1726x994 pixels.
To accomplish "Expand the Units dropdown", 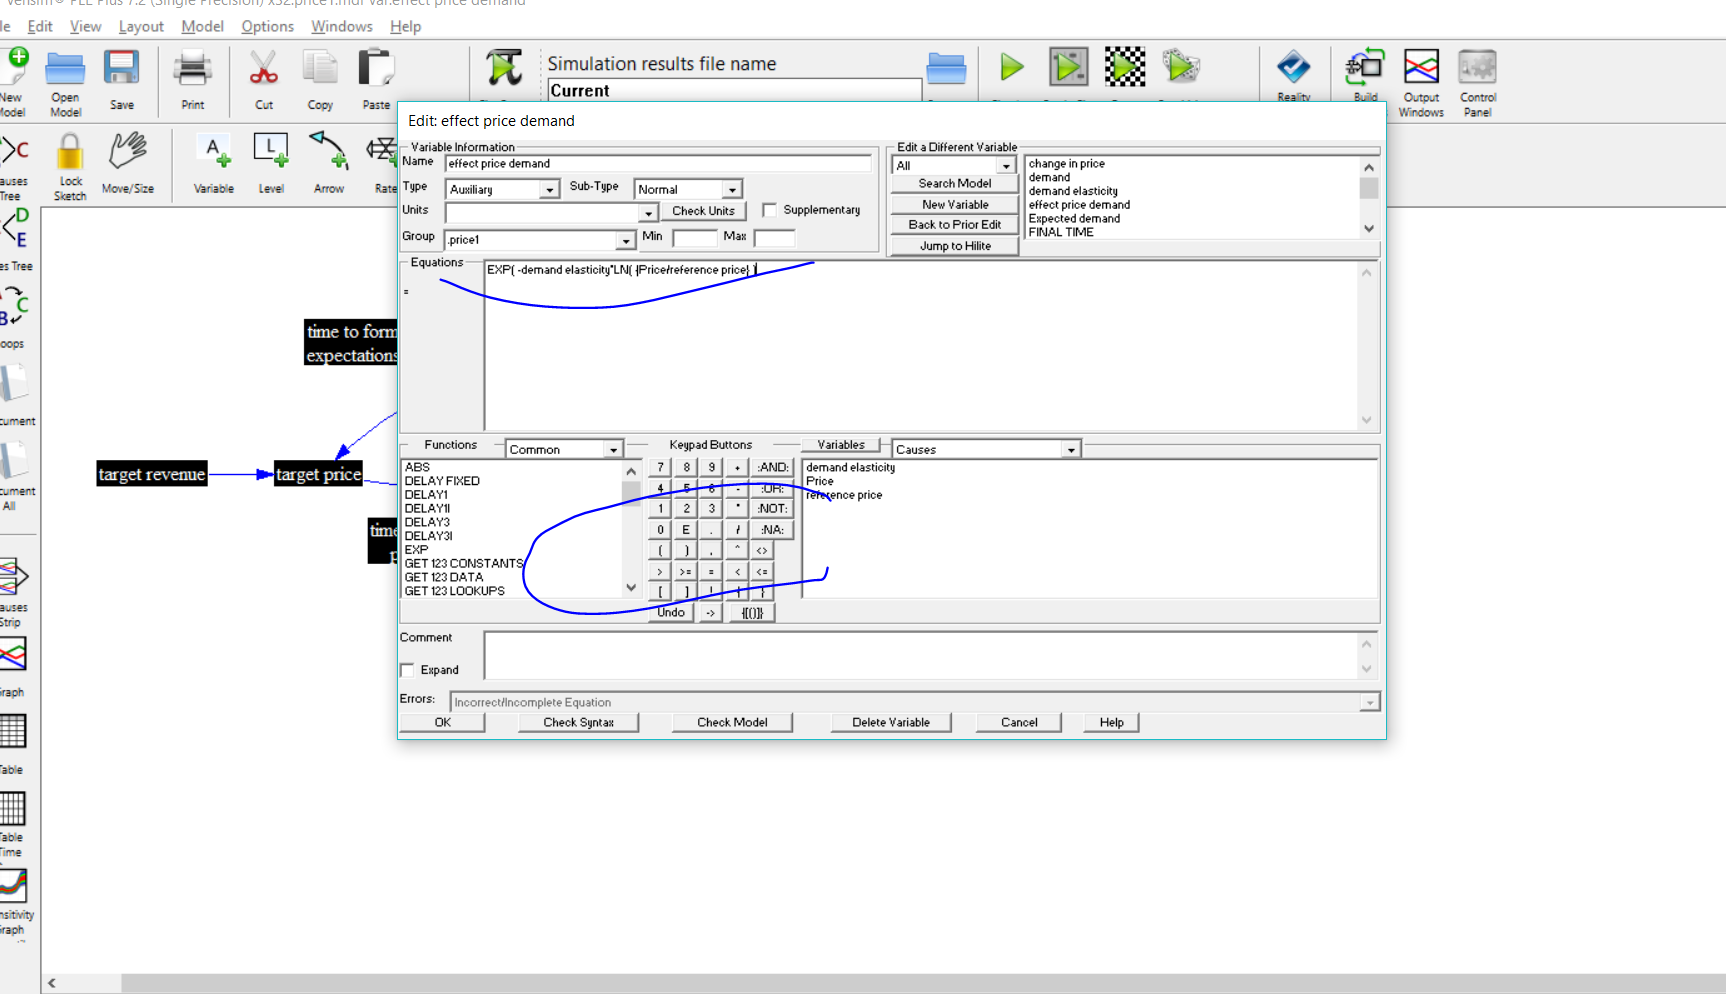I will [648, 213].
